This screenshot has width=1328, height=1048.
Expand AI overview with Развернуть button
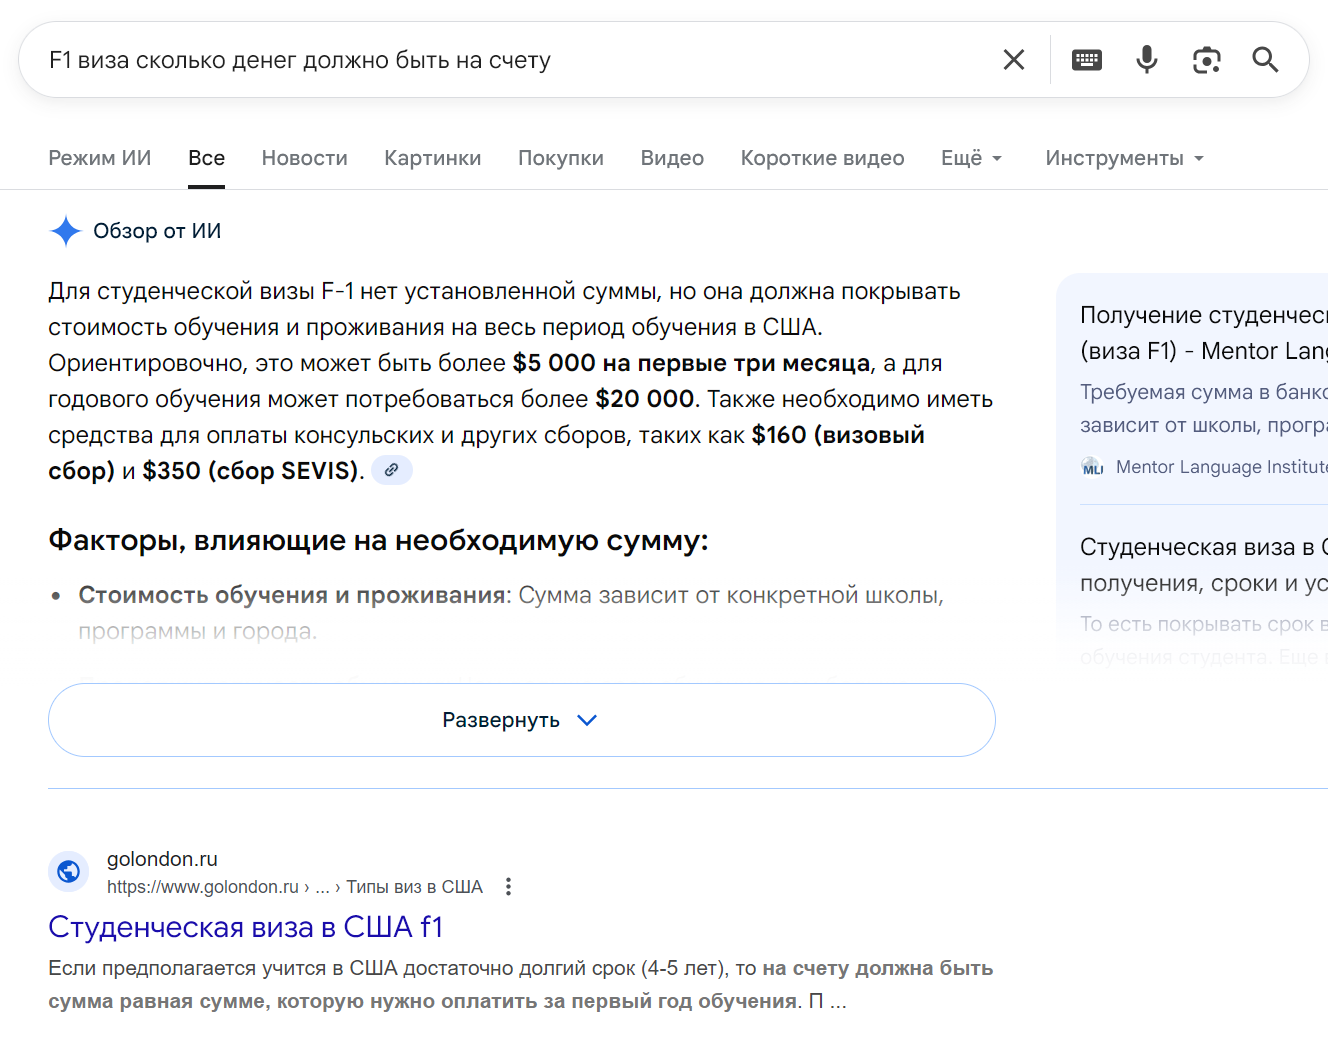522,720
